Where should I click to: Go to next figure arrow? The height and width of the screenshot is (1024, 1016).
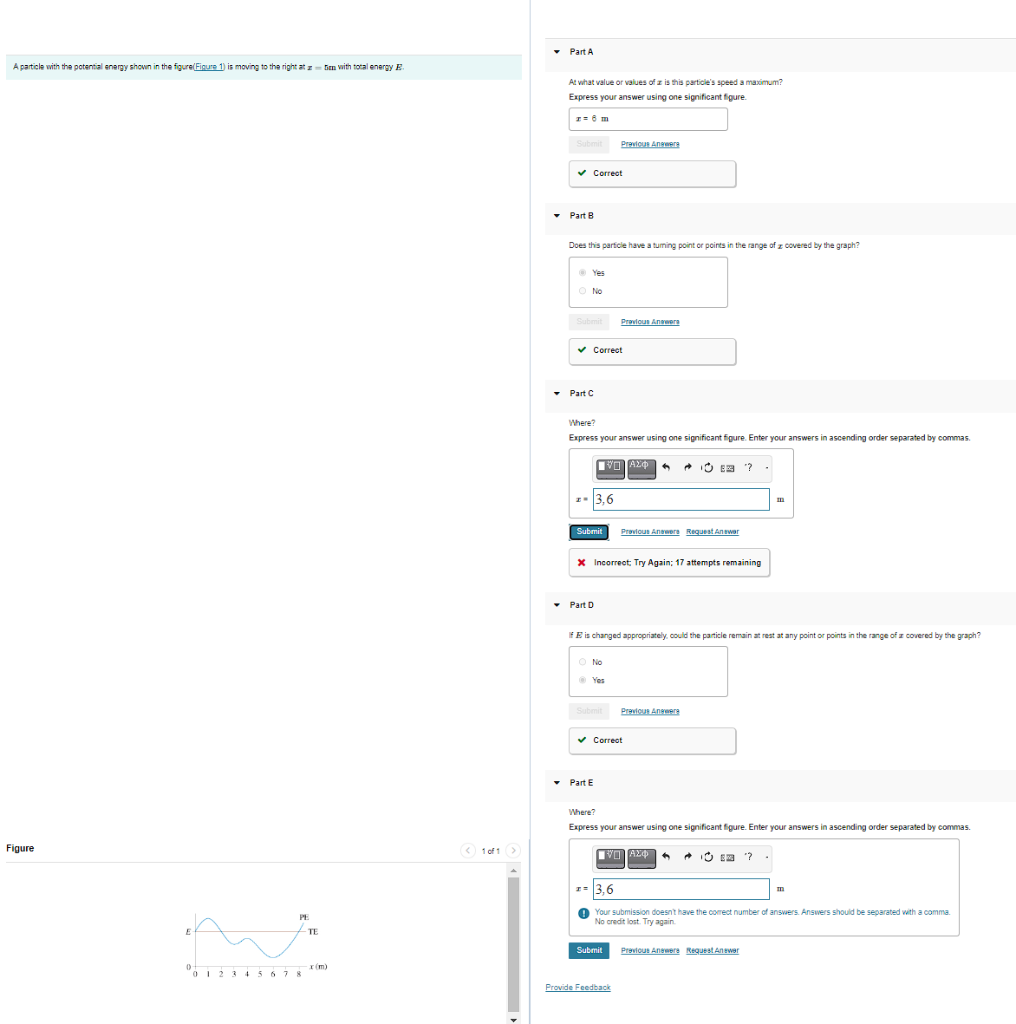point(513,850)
